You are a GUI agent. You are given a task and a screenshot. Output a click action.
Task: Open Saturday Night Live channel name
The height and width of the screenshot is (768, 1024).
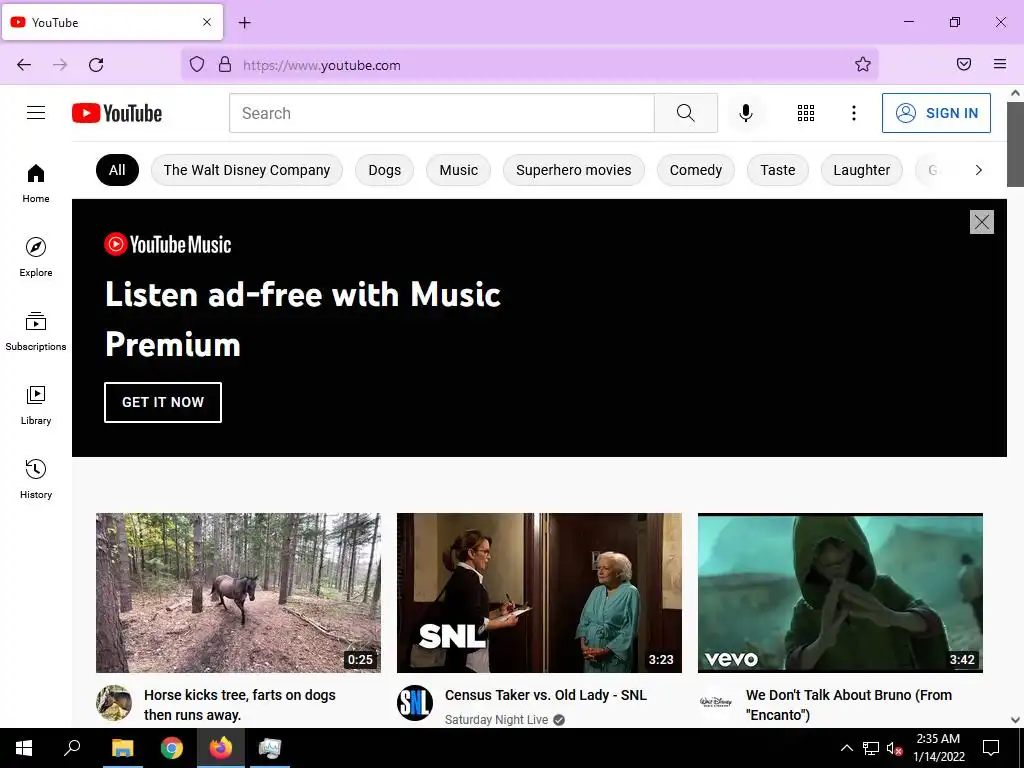click(496, 719)
